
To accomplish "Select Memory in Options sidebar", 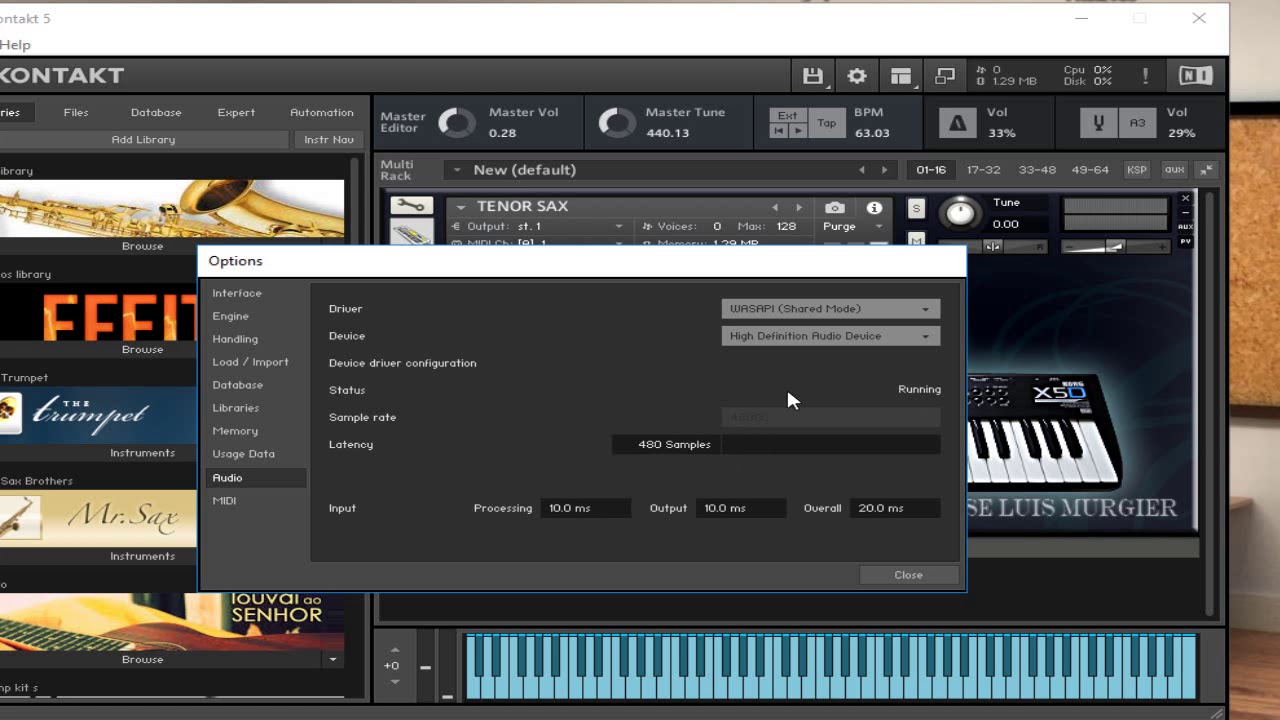I will coord(235,431).
